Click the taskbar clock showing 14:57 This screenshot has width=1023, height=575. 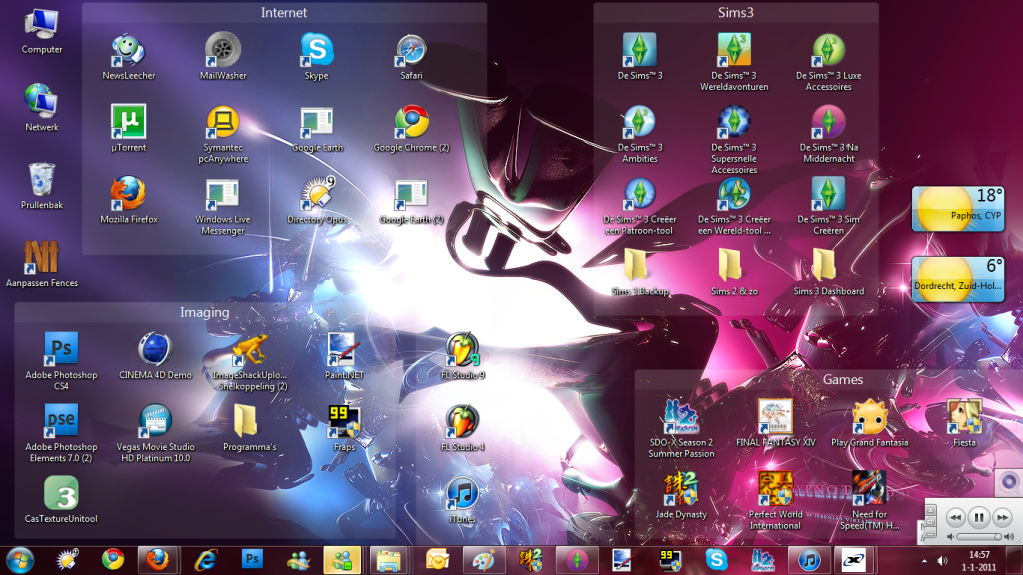979,561
